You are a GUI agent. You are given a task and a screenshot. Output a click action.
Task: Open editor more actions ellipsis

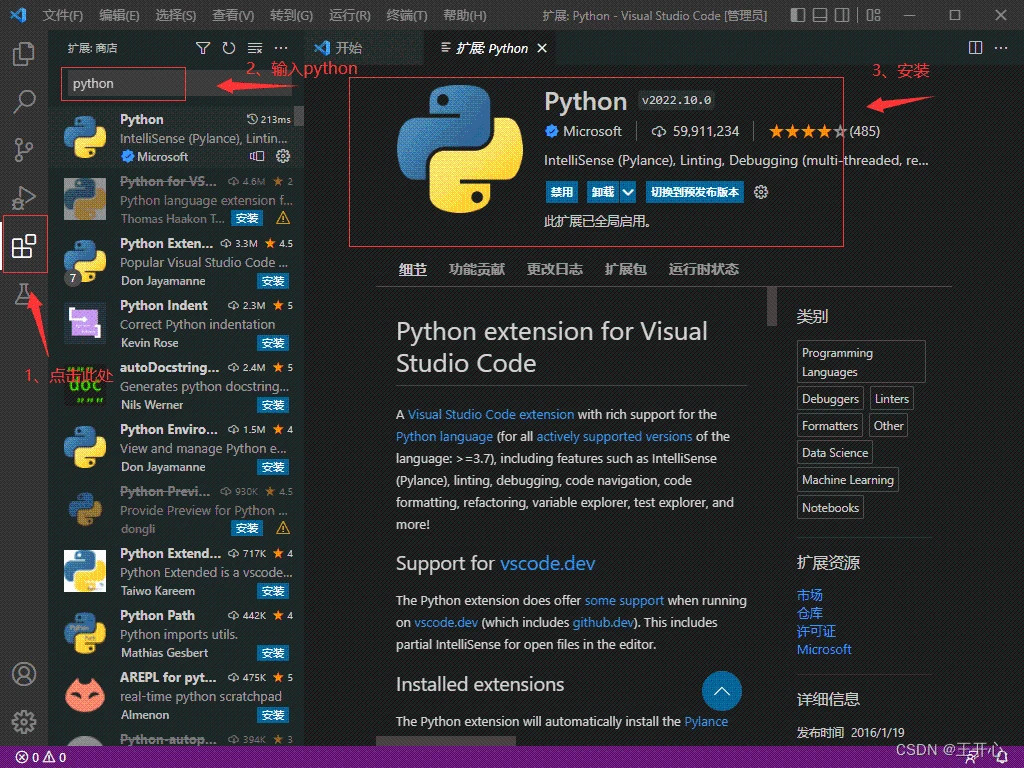point(1000,48)
